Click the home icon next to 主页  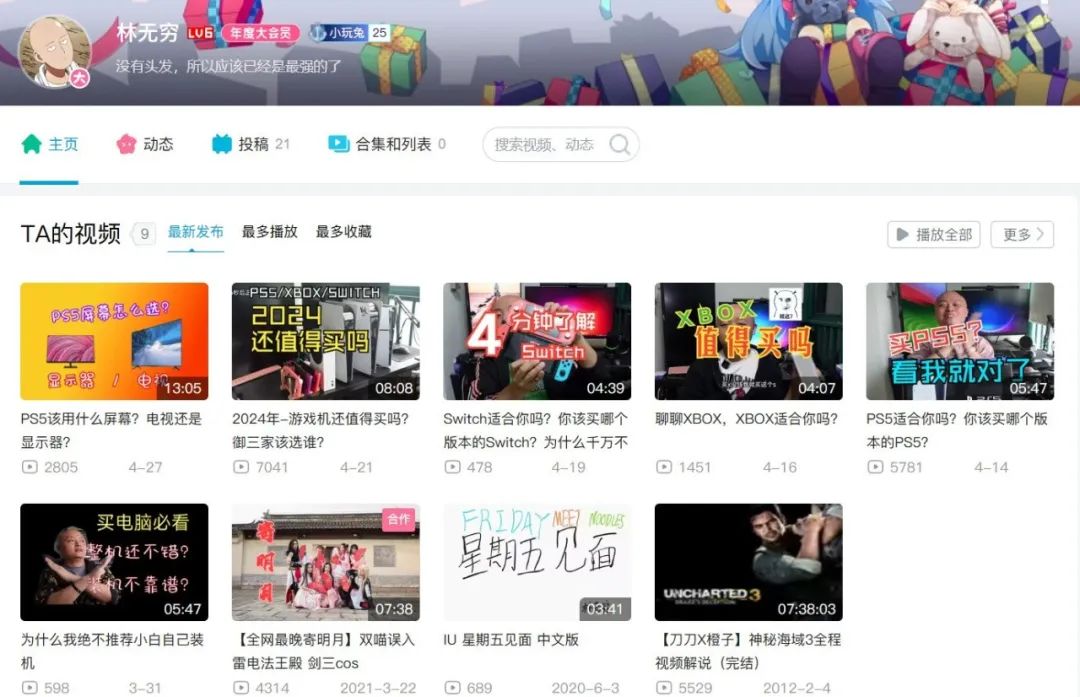click(x=32, y=144)
